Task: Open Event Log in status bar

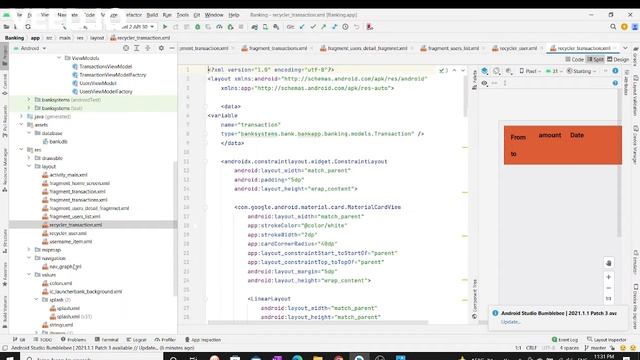Action: pyautogui.click(x=565, y=340)
